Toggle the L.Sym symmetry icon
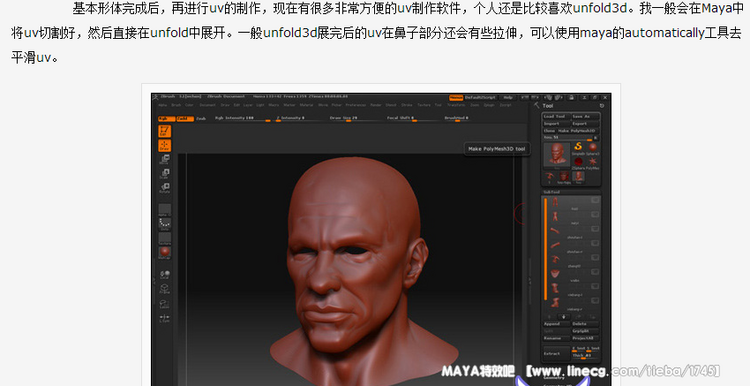Screen dimensions: 750x386 click(165, 318)
